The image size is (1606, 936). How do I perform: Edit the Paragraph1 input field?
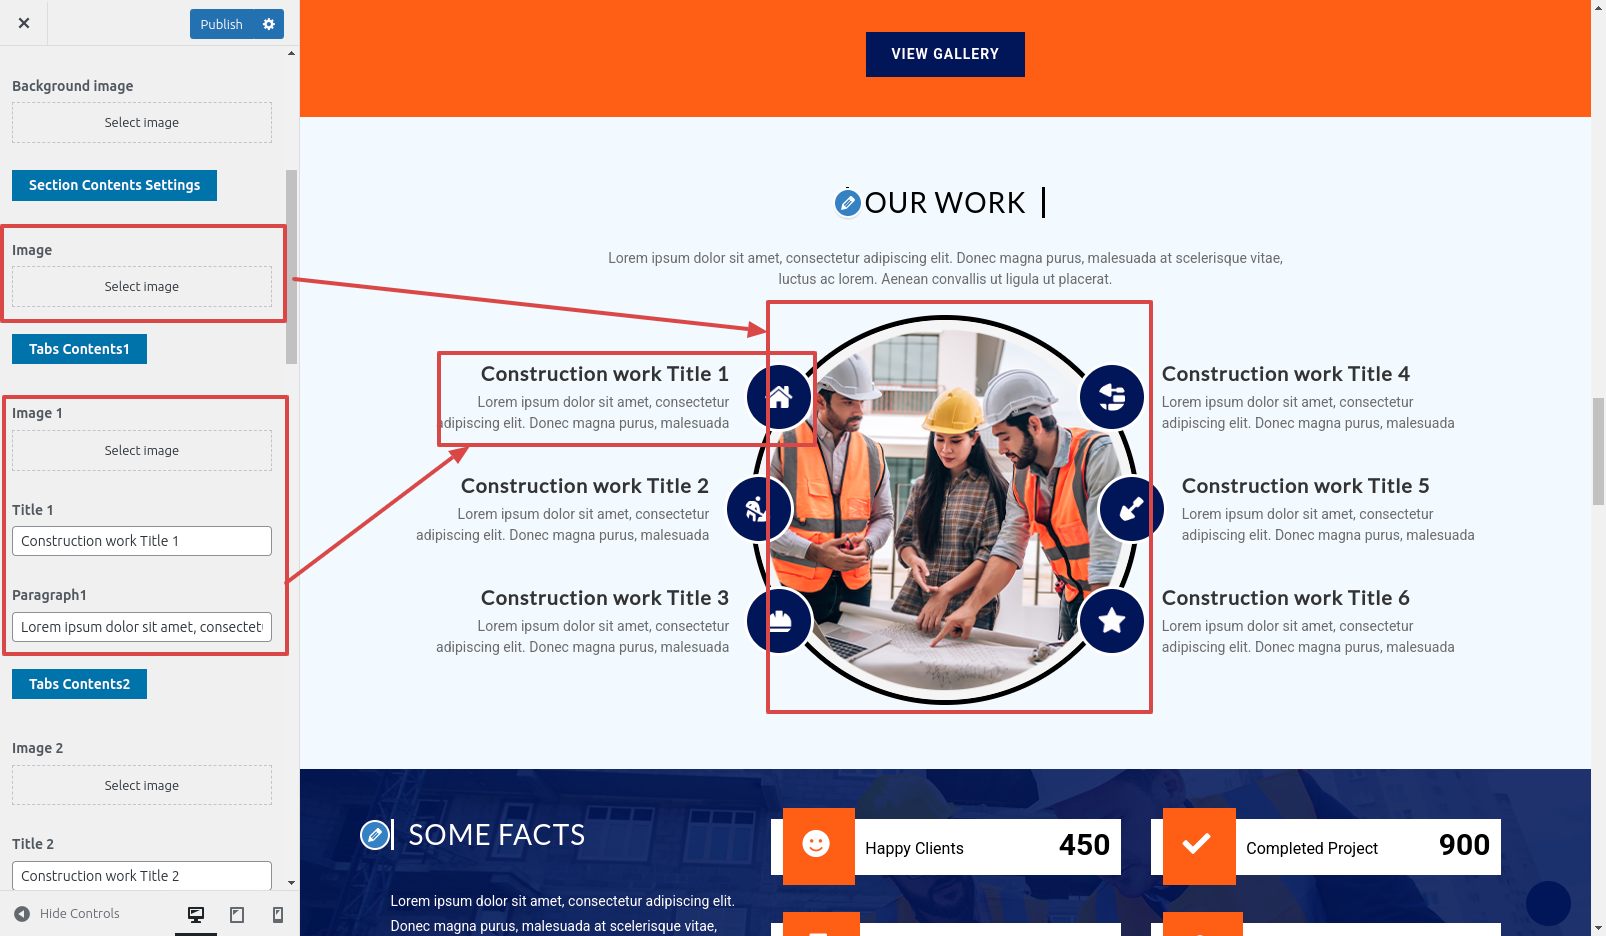142,627
